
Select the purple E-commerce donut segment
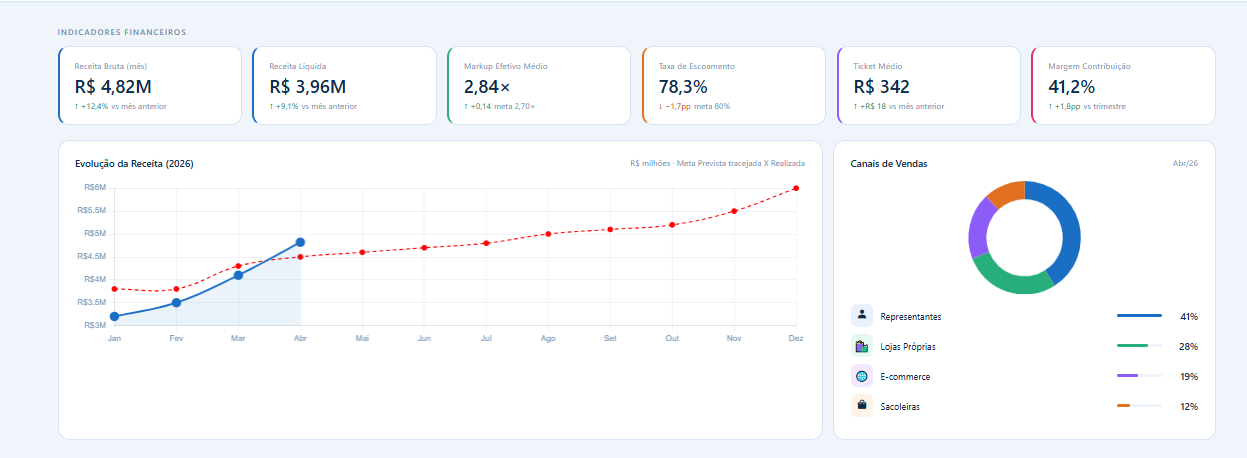pos(977,228)
